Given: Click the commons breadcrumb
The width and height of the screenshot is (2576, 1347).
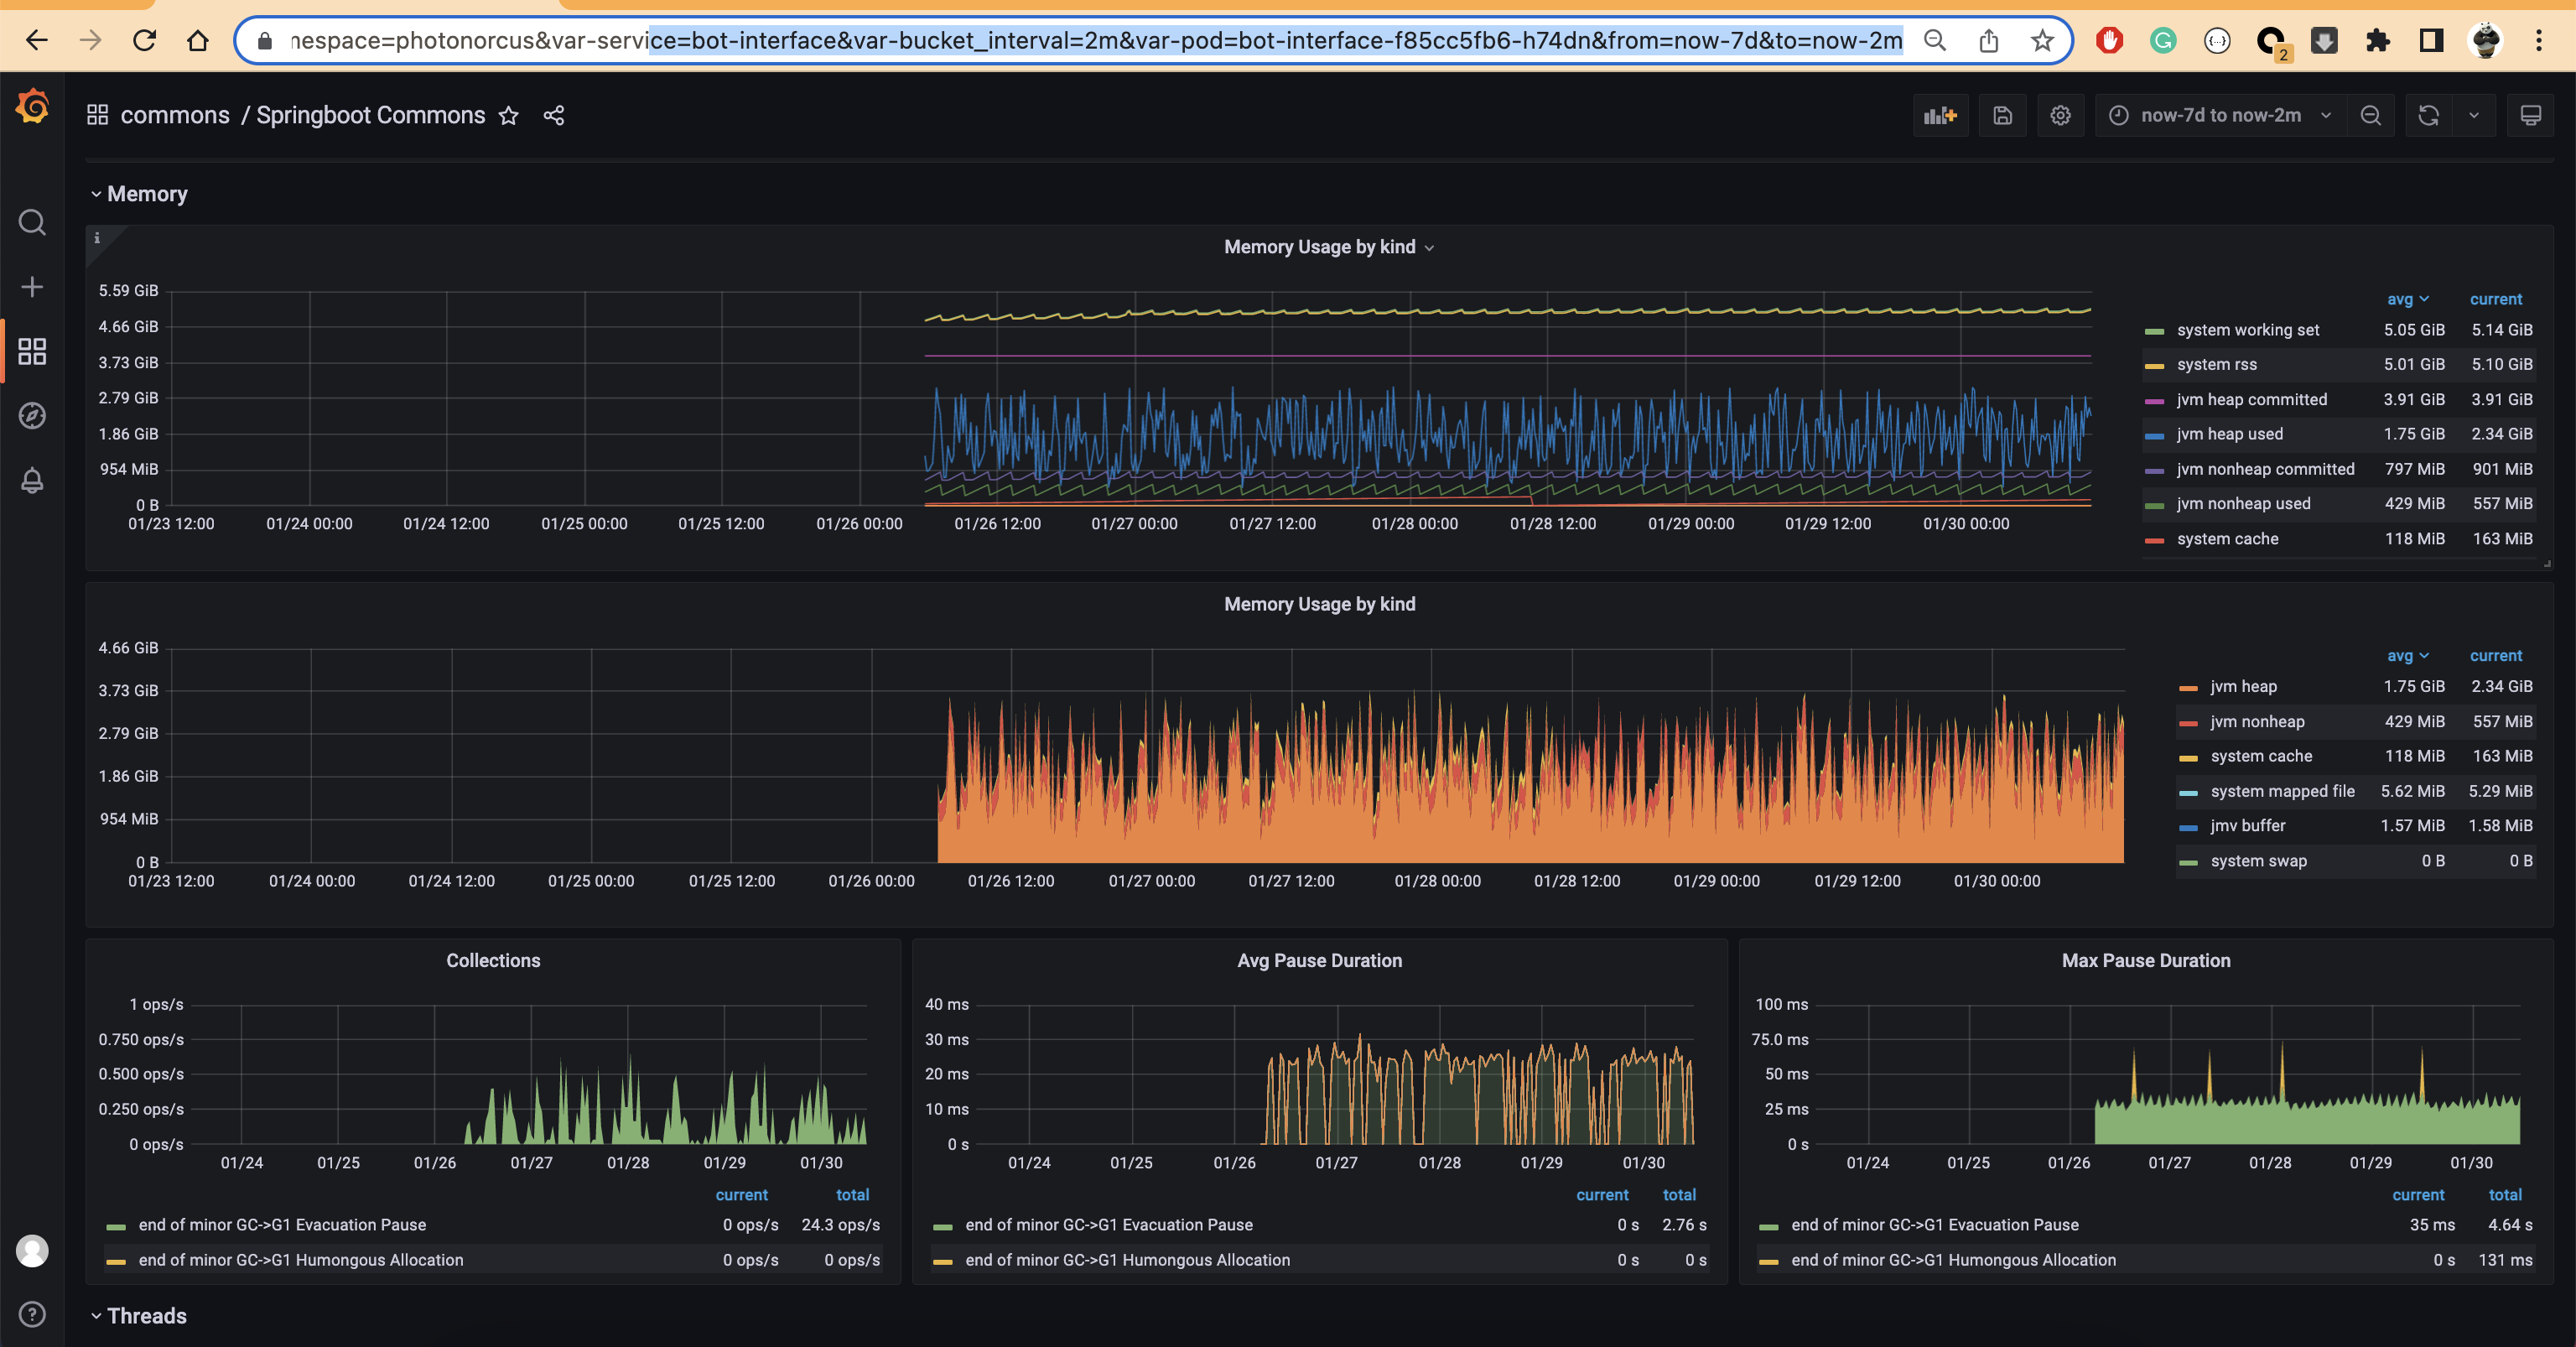Looking at the screenshot, I should (176, 115).
